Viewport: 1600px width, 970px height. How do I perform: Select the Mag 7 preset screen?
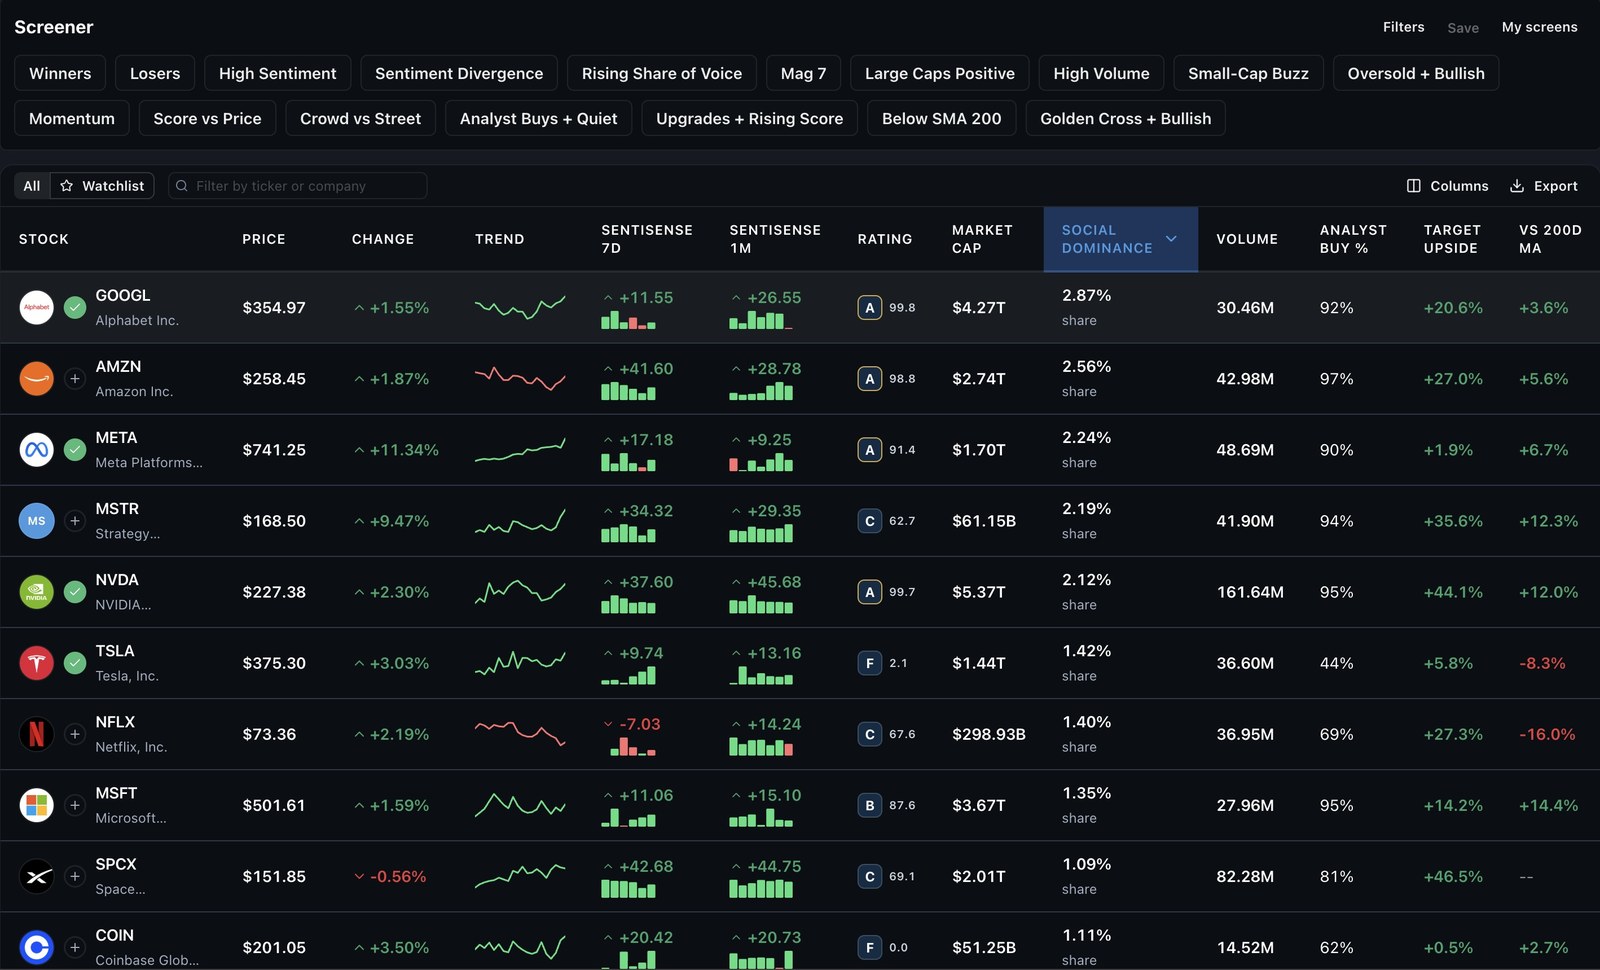(x=803, y=73)
